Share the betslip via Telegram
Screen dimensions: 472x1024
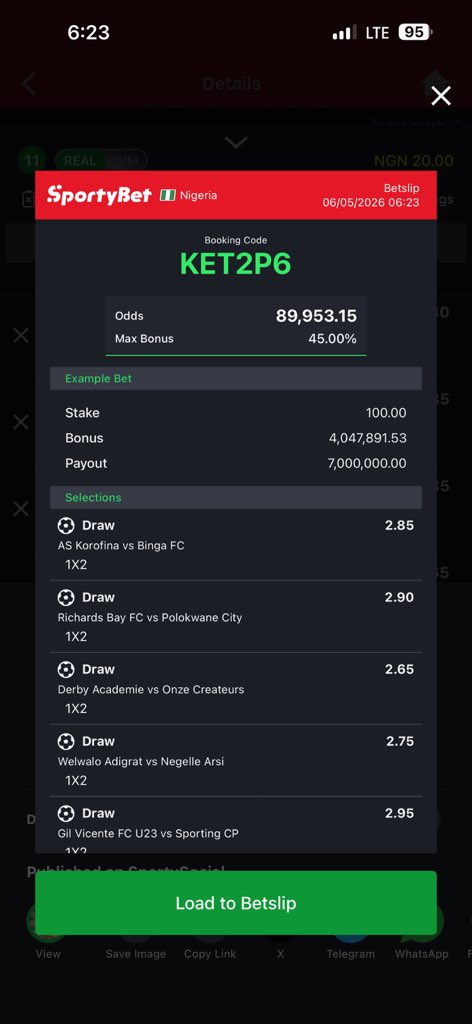(351, 953)
